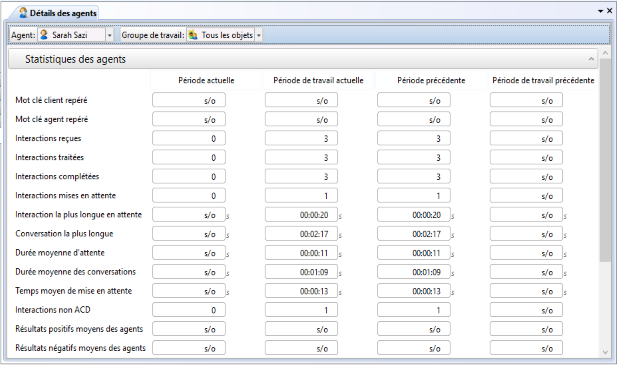Select the Détails des agents tab

coord(58,13)
